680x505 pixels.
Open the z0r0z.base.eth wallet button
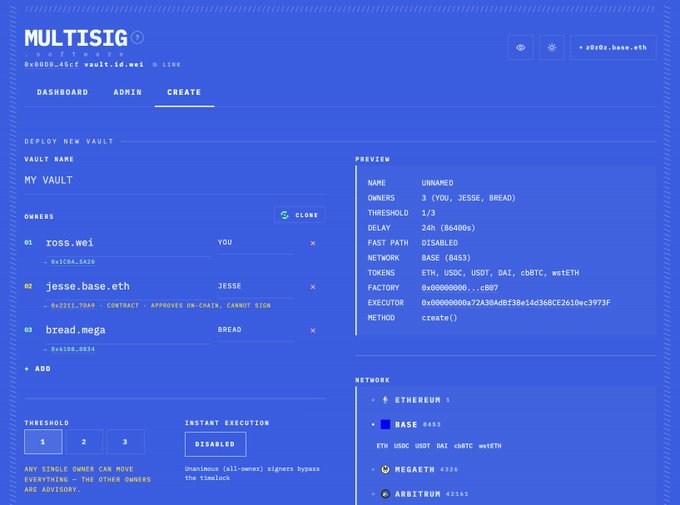pyautogui.click(x=613, y=47)
